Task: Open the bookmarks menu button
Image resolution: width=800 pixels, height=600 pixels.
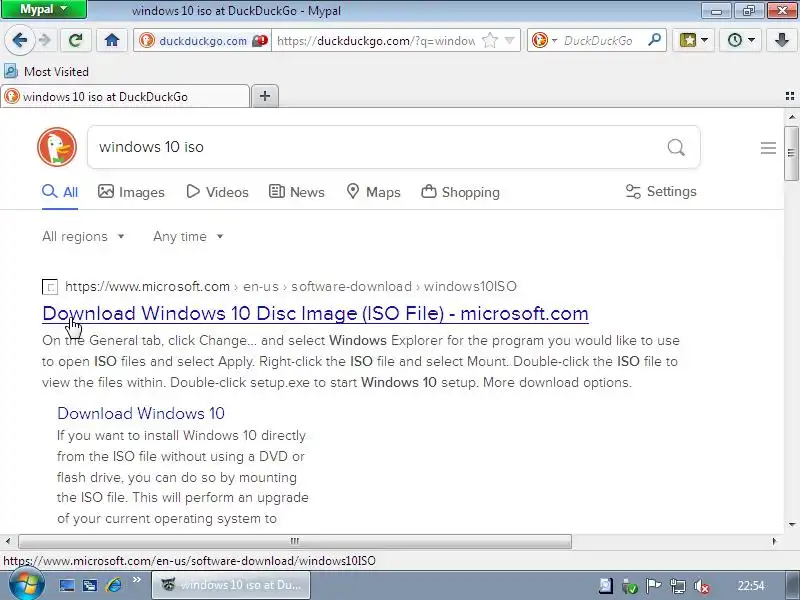Action: coord(693,40)
